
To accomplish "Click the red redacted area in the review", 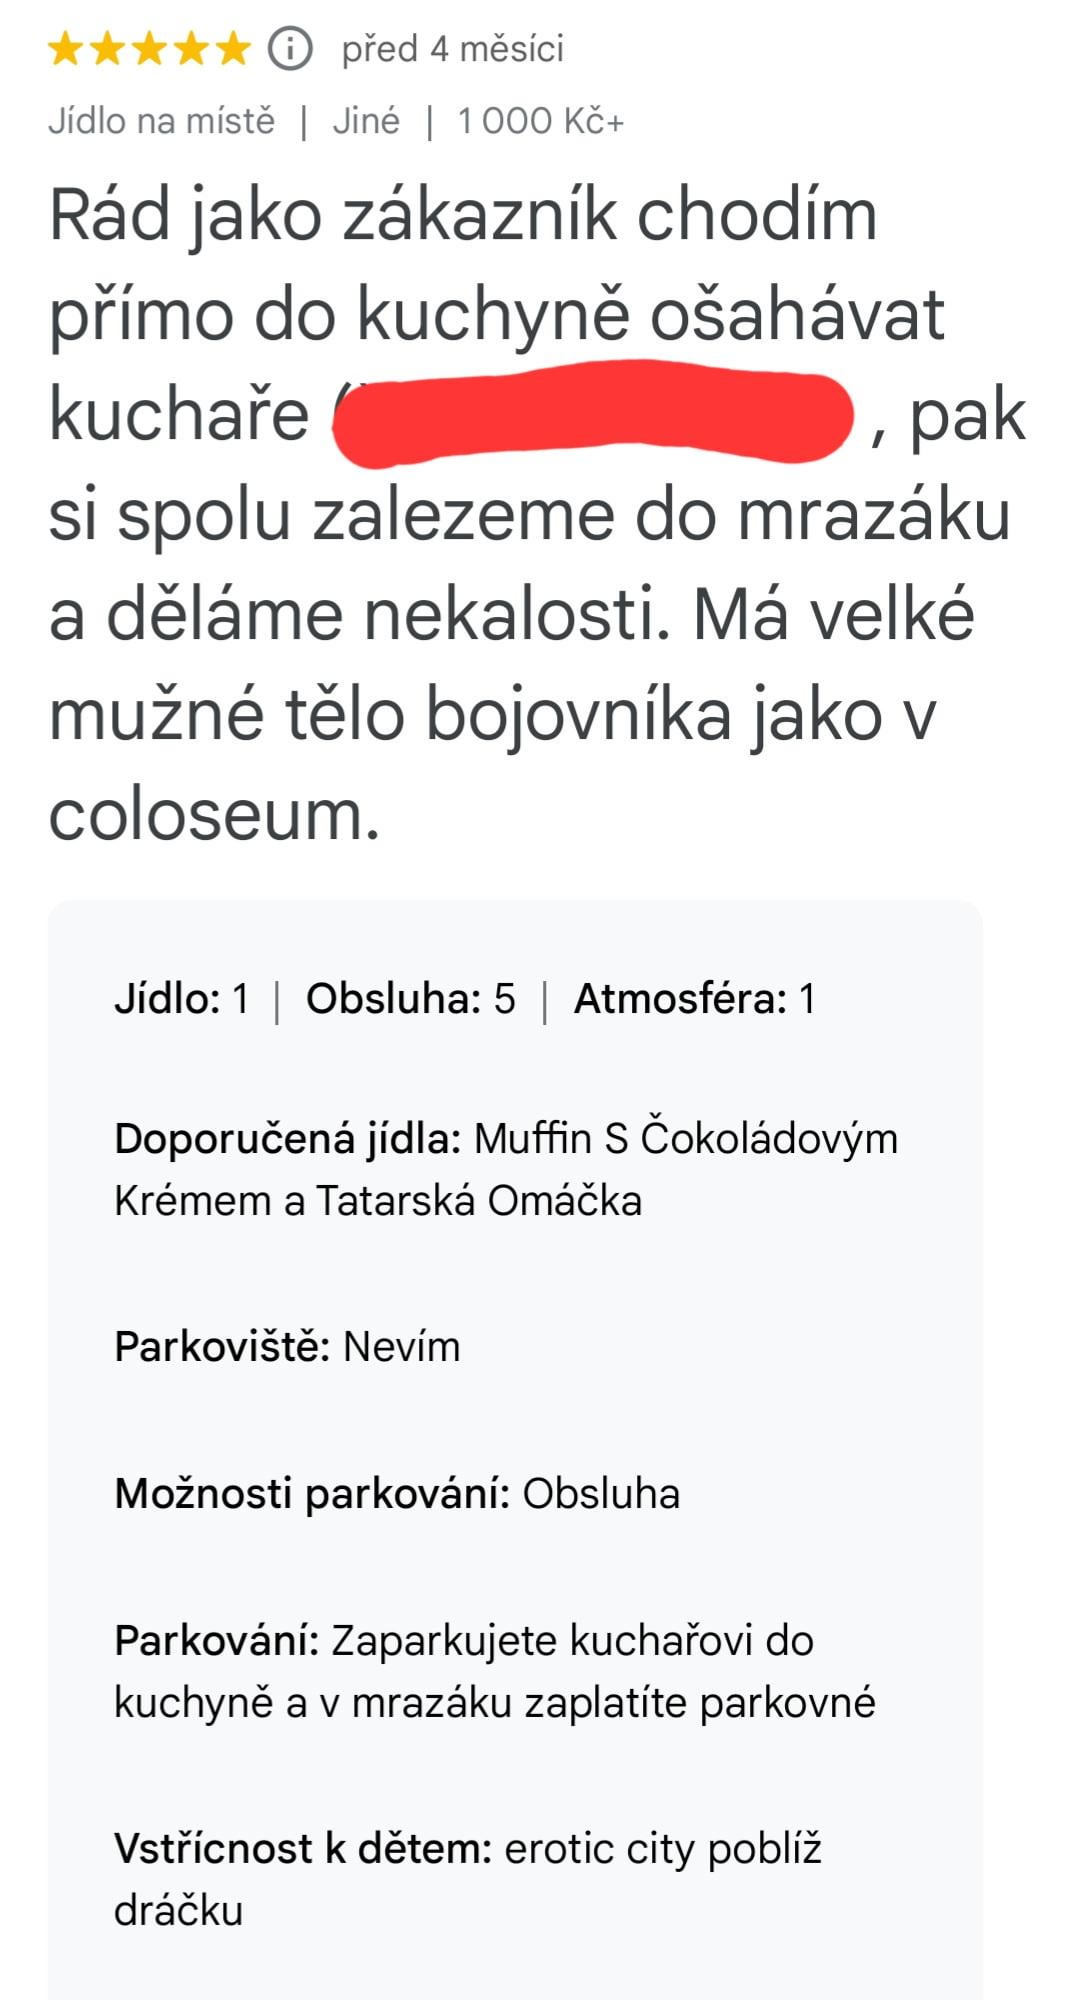I will point(592,415).
